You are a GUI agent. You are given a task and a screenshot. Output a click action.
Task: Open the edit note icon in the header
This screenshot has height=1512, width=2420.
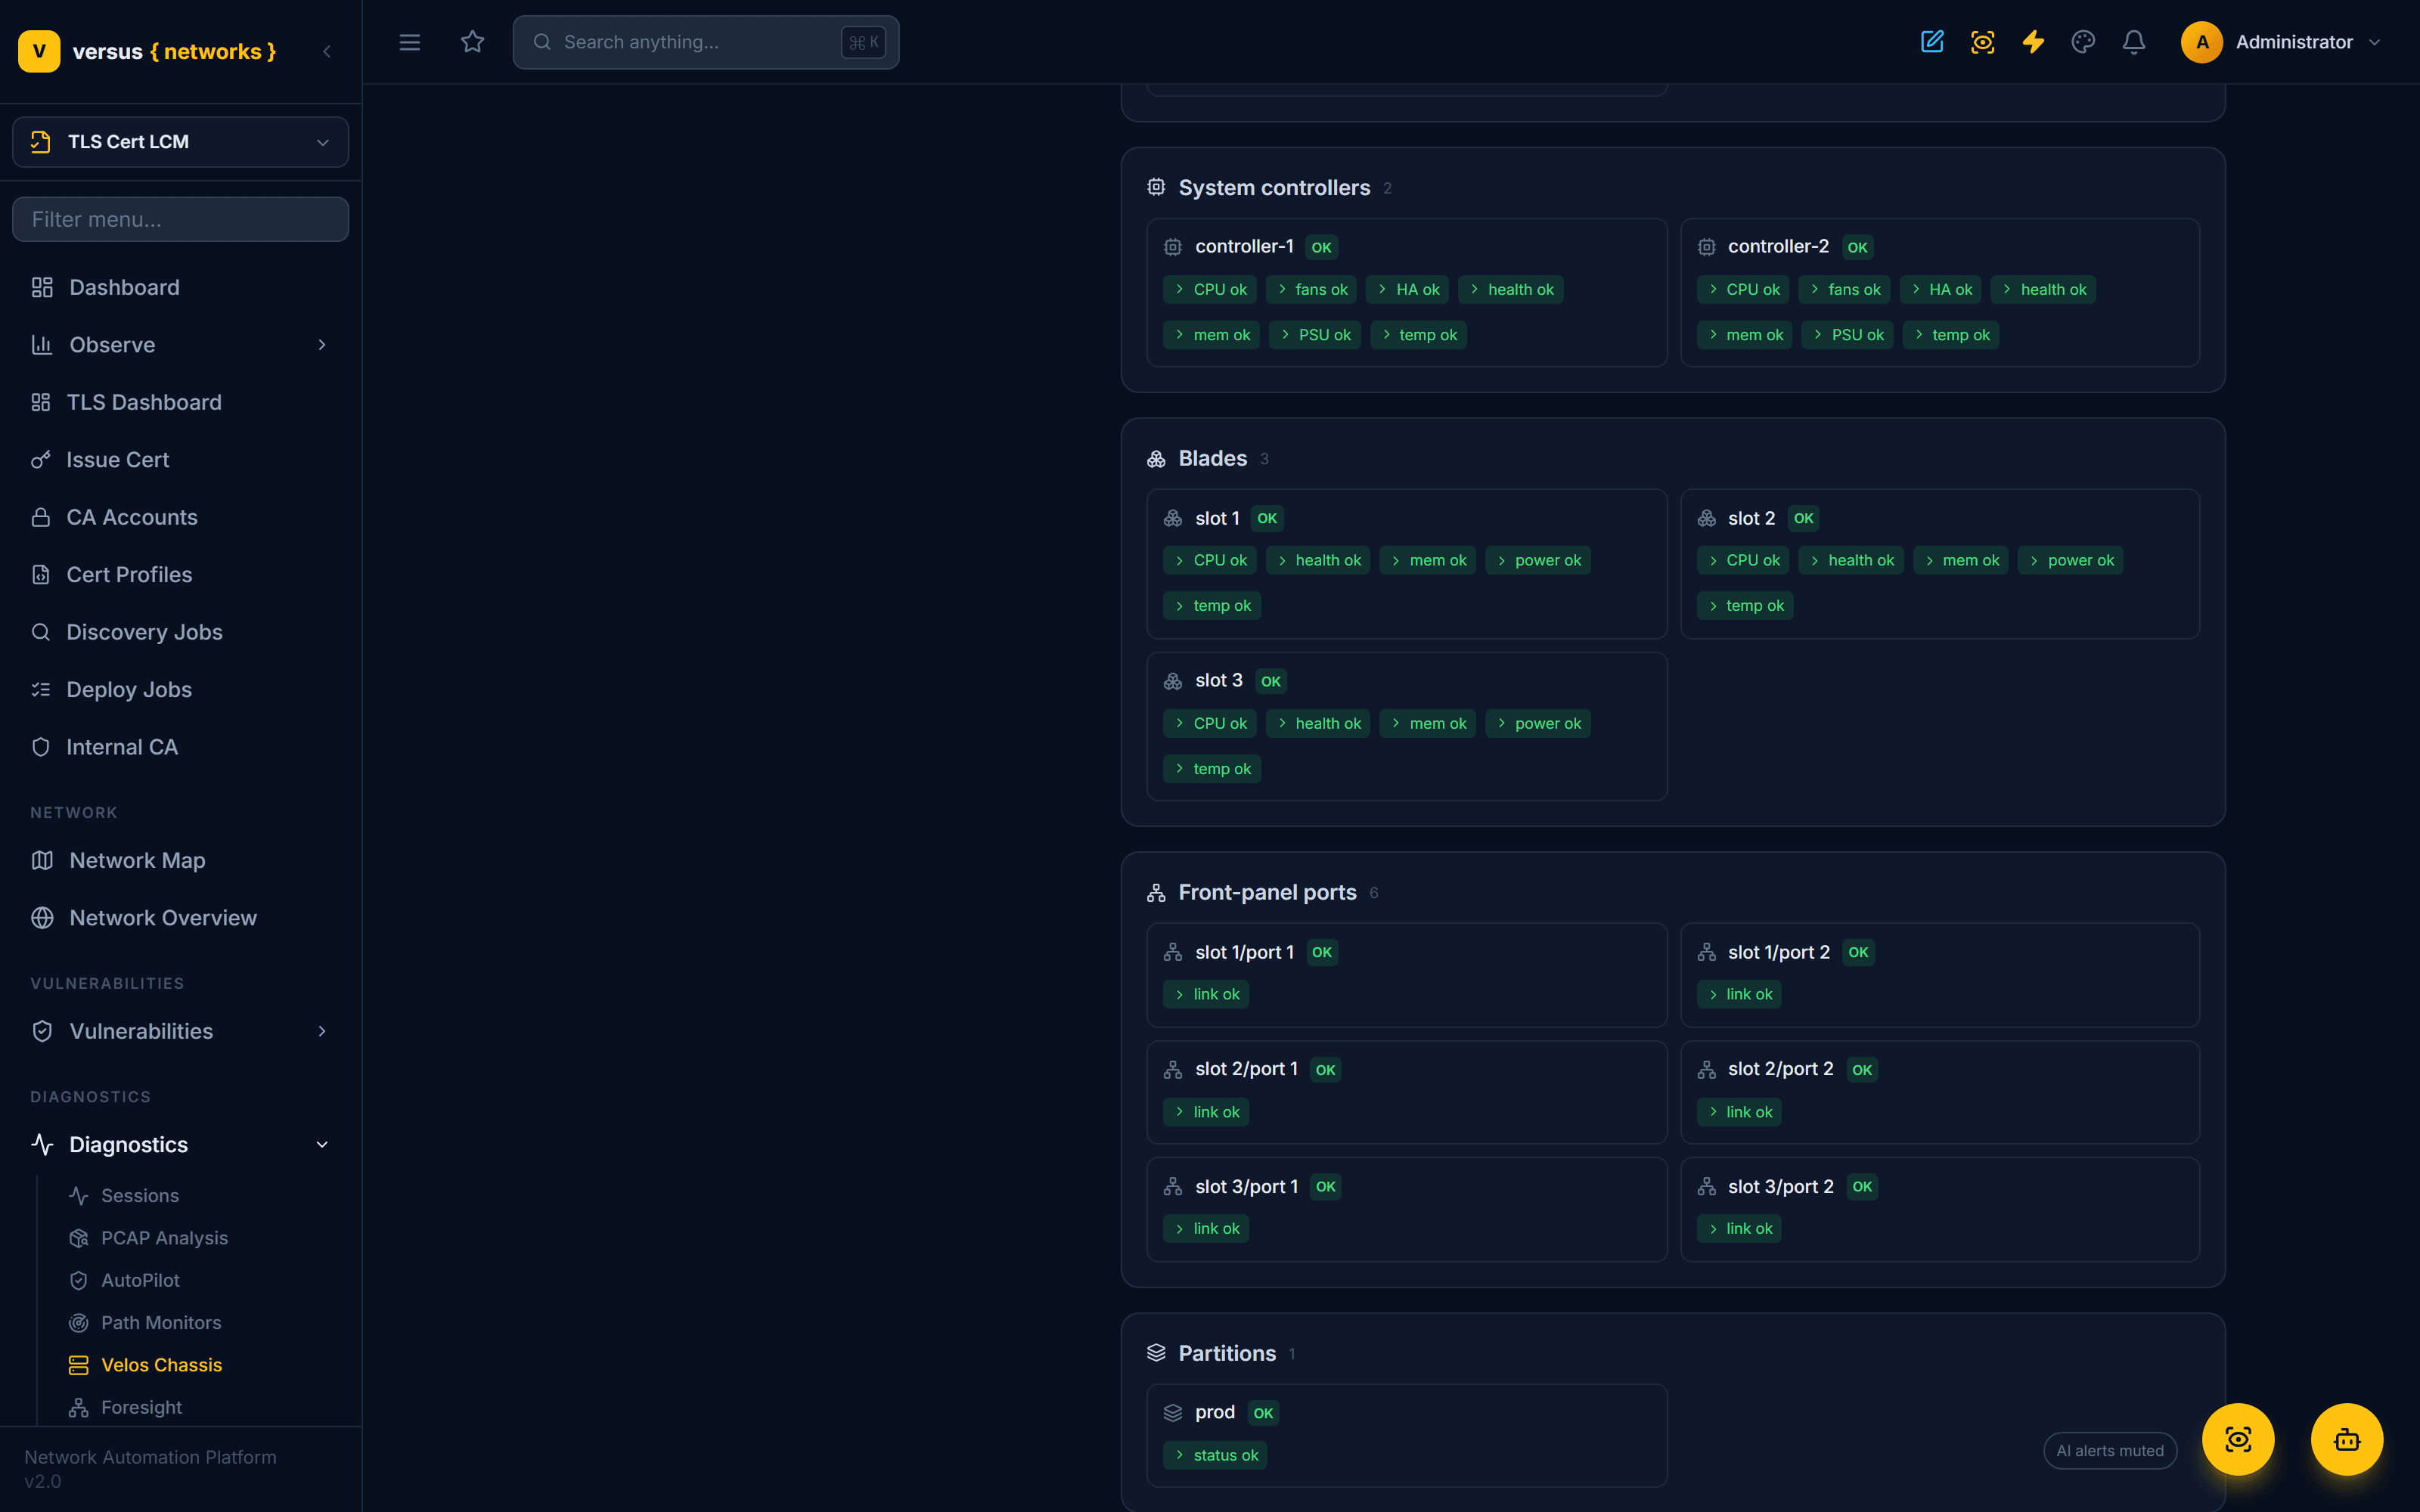coord(1932,42)
